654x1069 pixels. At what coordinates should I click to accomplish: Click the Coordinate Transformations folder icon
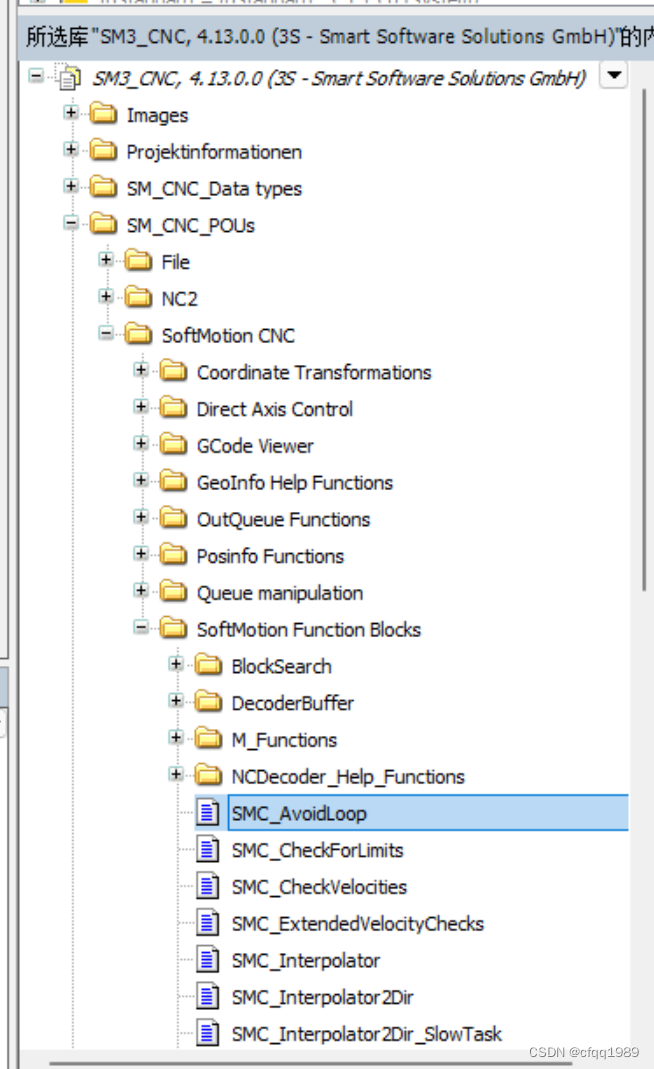click(173, 371)
